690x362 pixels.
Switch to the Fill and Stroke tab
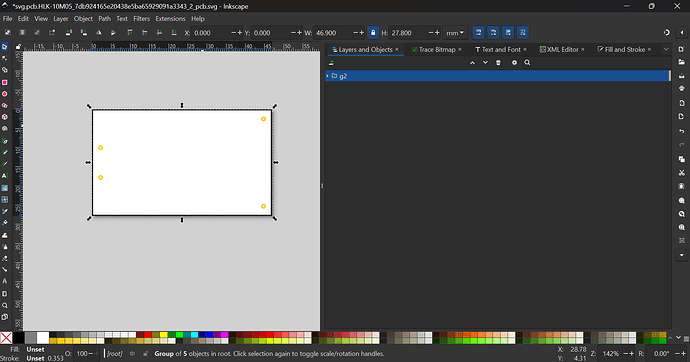[621, 50]
